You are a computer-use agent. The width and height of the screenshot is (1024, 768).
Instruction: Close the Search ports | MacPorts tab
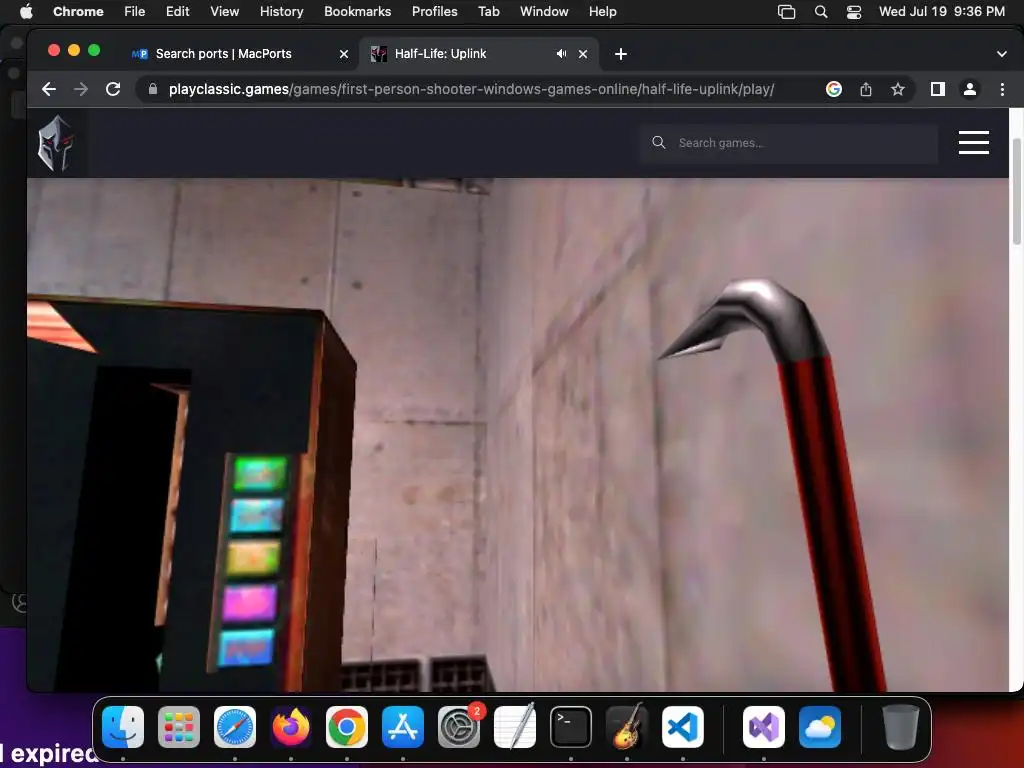click(344, 54)
